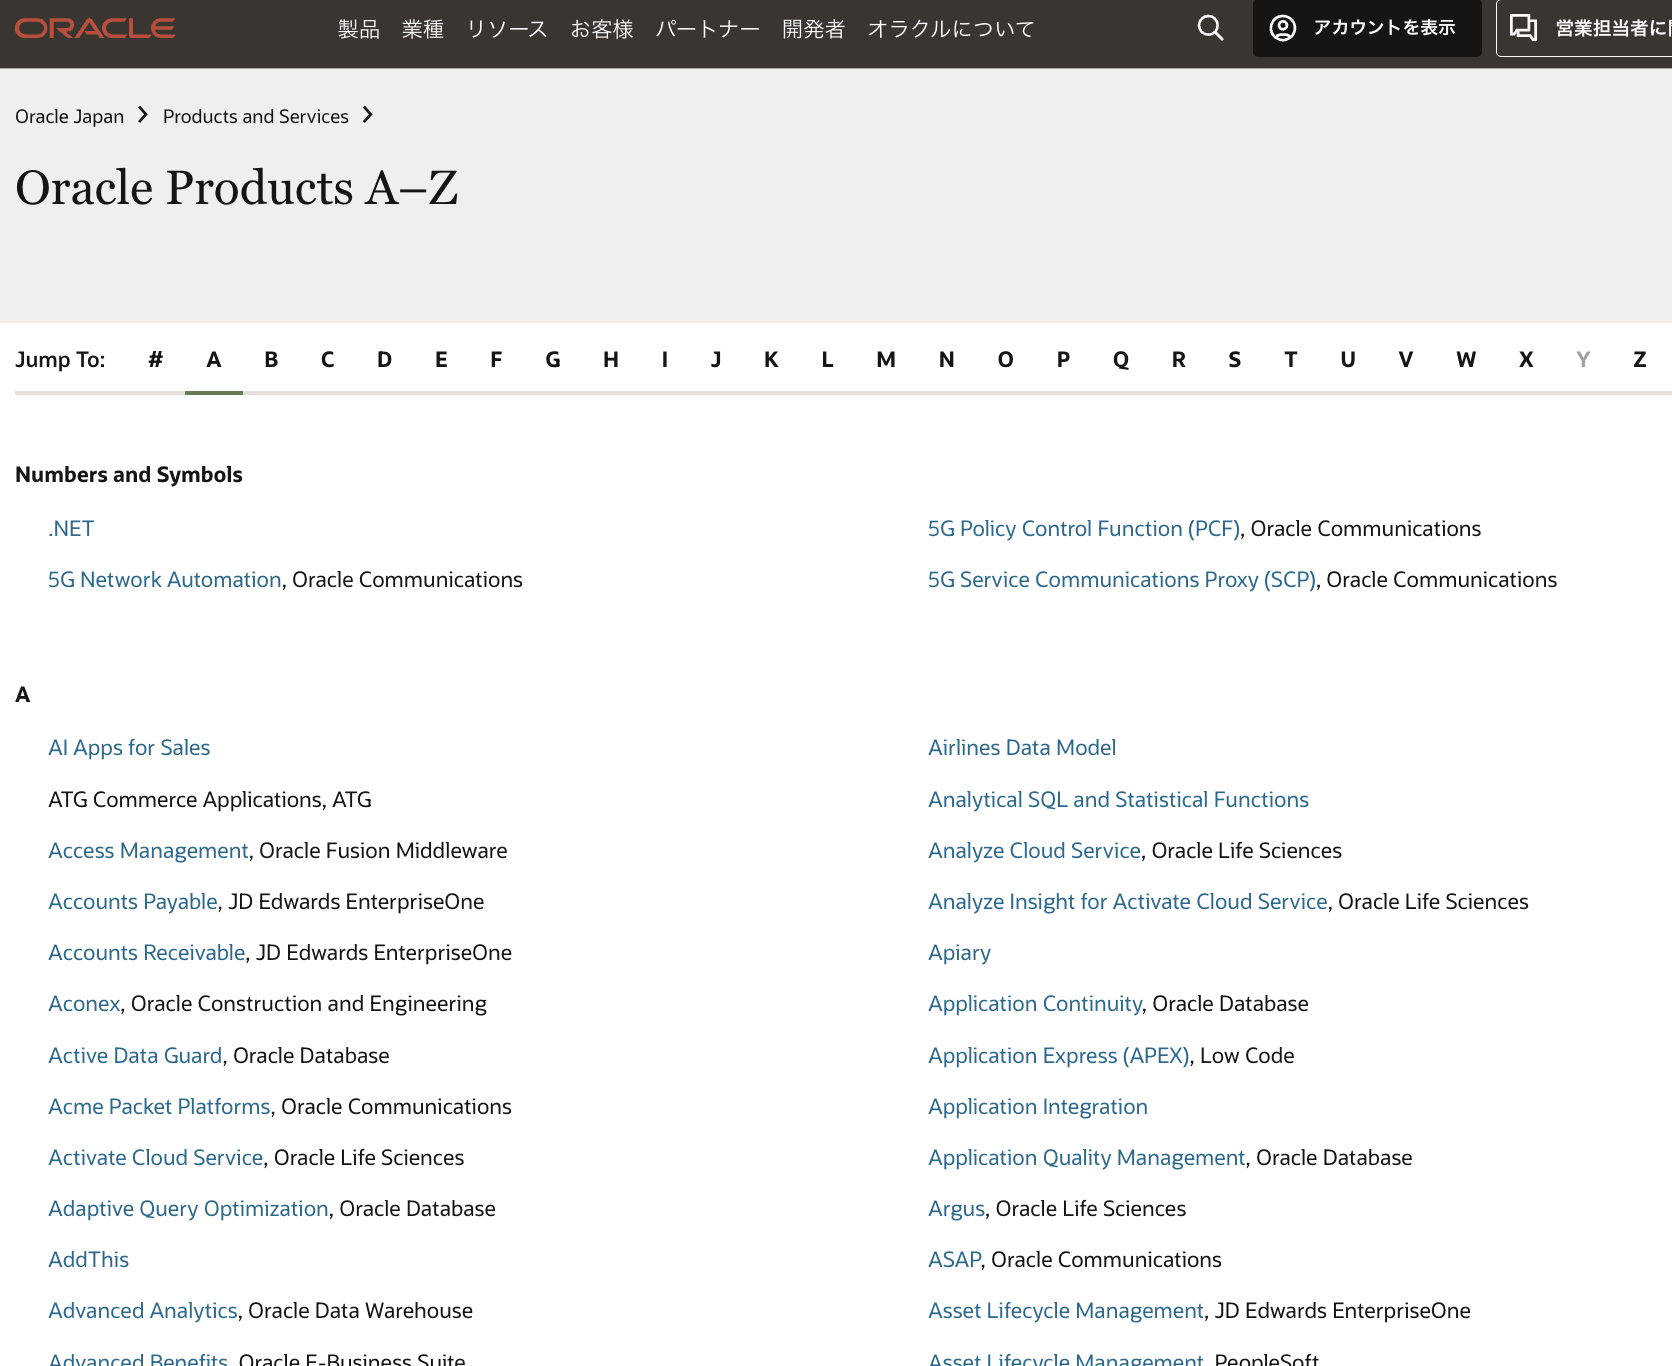Screen dimensions: 1672x1366
Task: Open the 業種 menu
Action: [422, 29]
